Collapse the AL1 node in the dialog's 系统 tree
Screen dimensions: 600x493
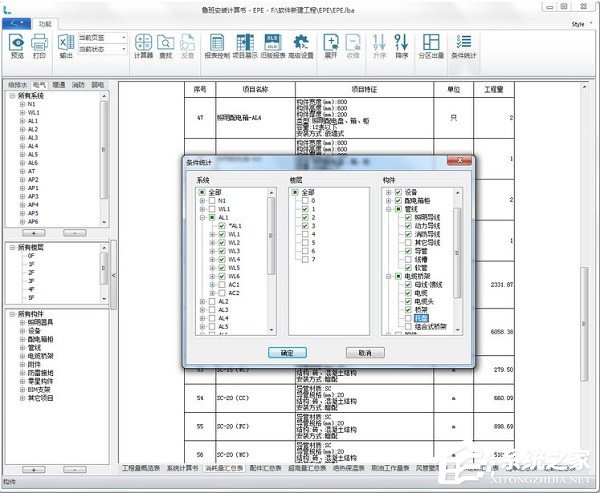pos(202,217)
